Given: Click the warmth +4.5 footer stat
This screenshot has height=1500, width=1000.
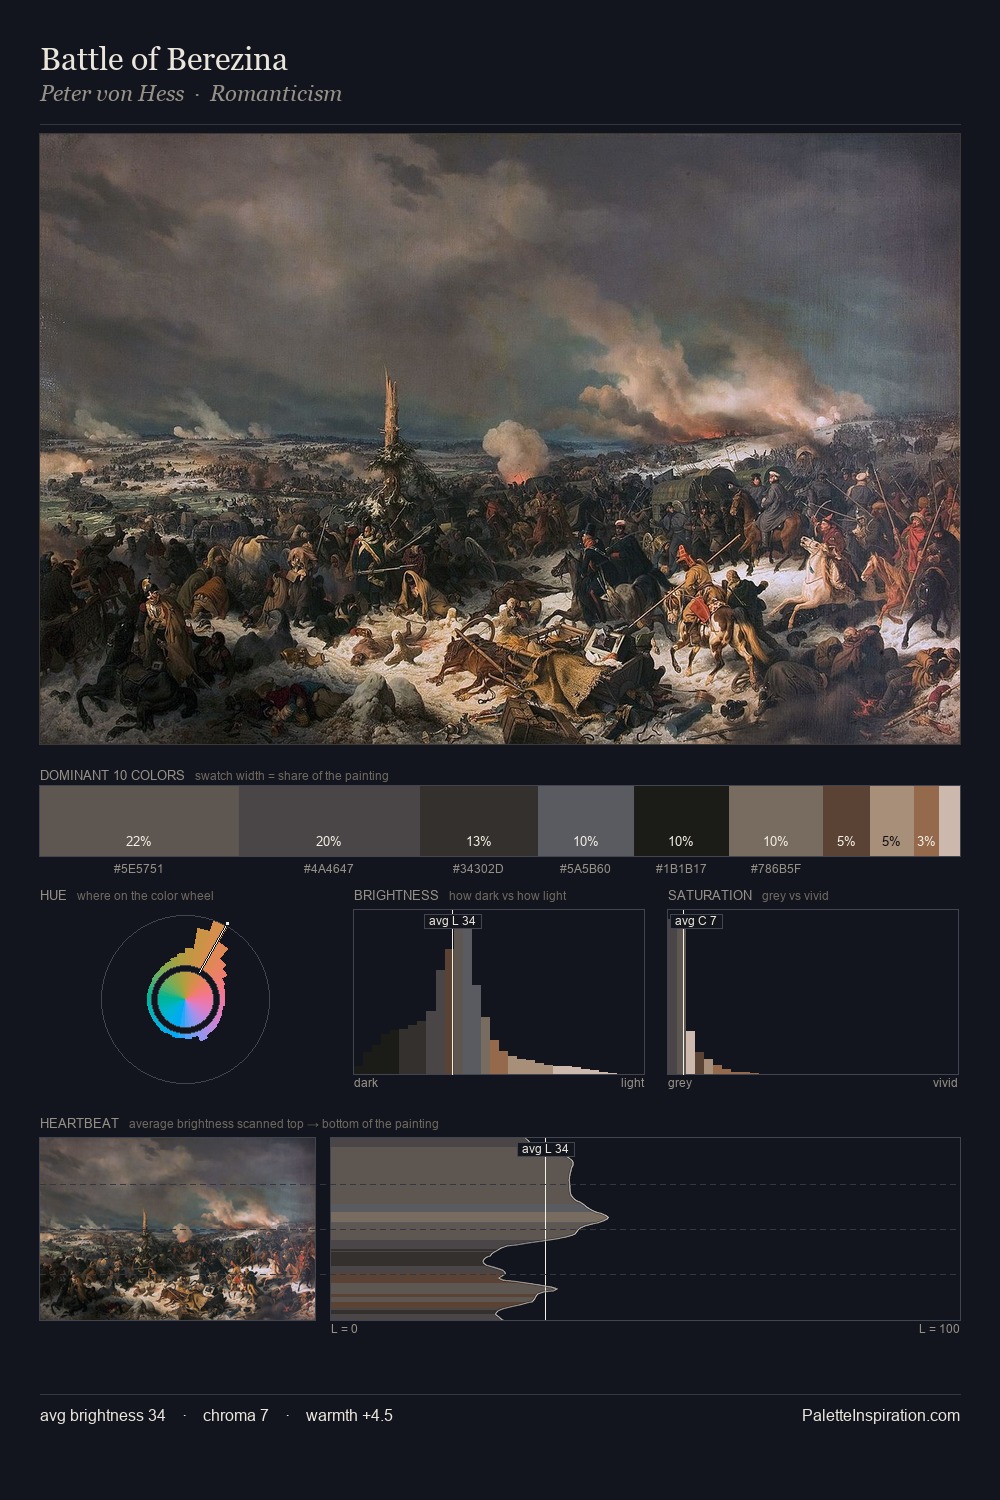Looking at the screenshot, I should coord(349,1416).
